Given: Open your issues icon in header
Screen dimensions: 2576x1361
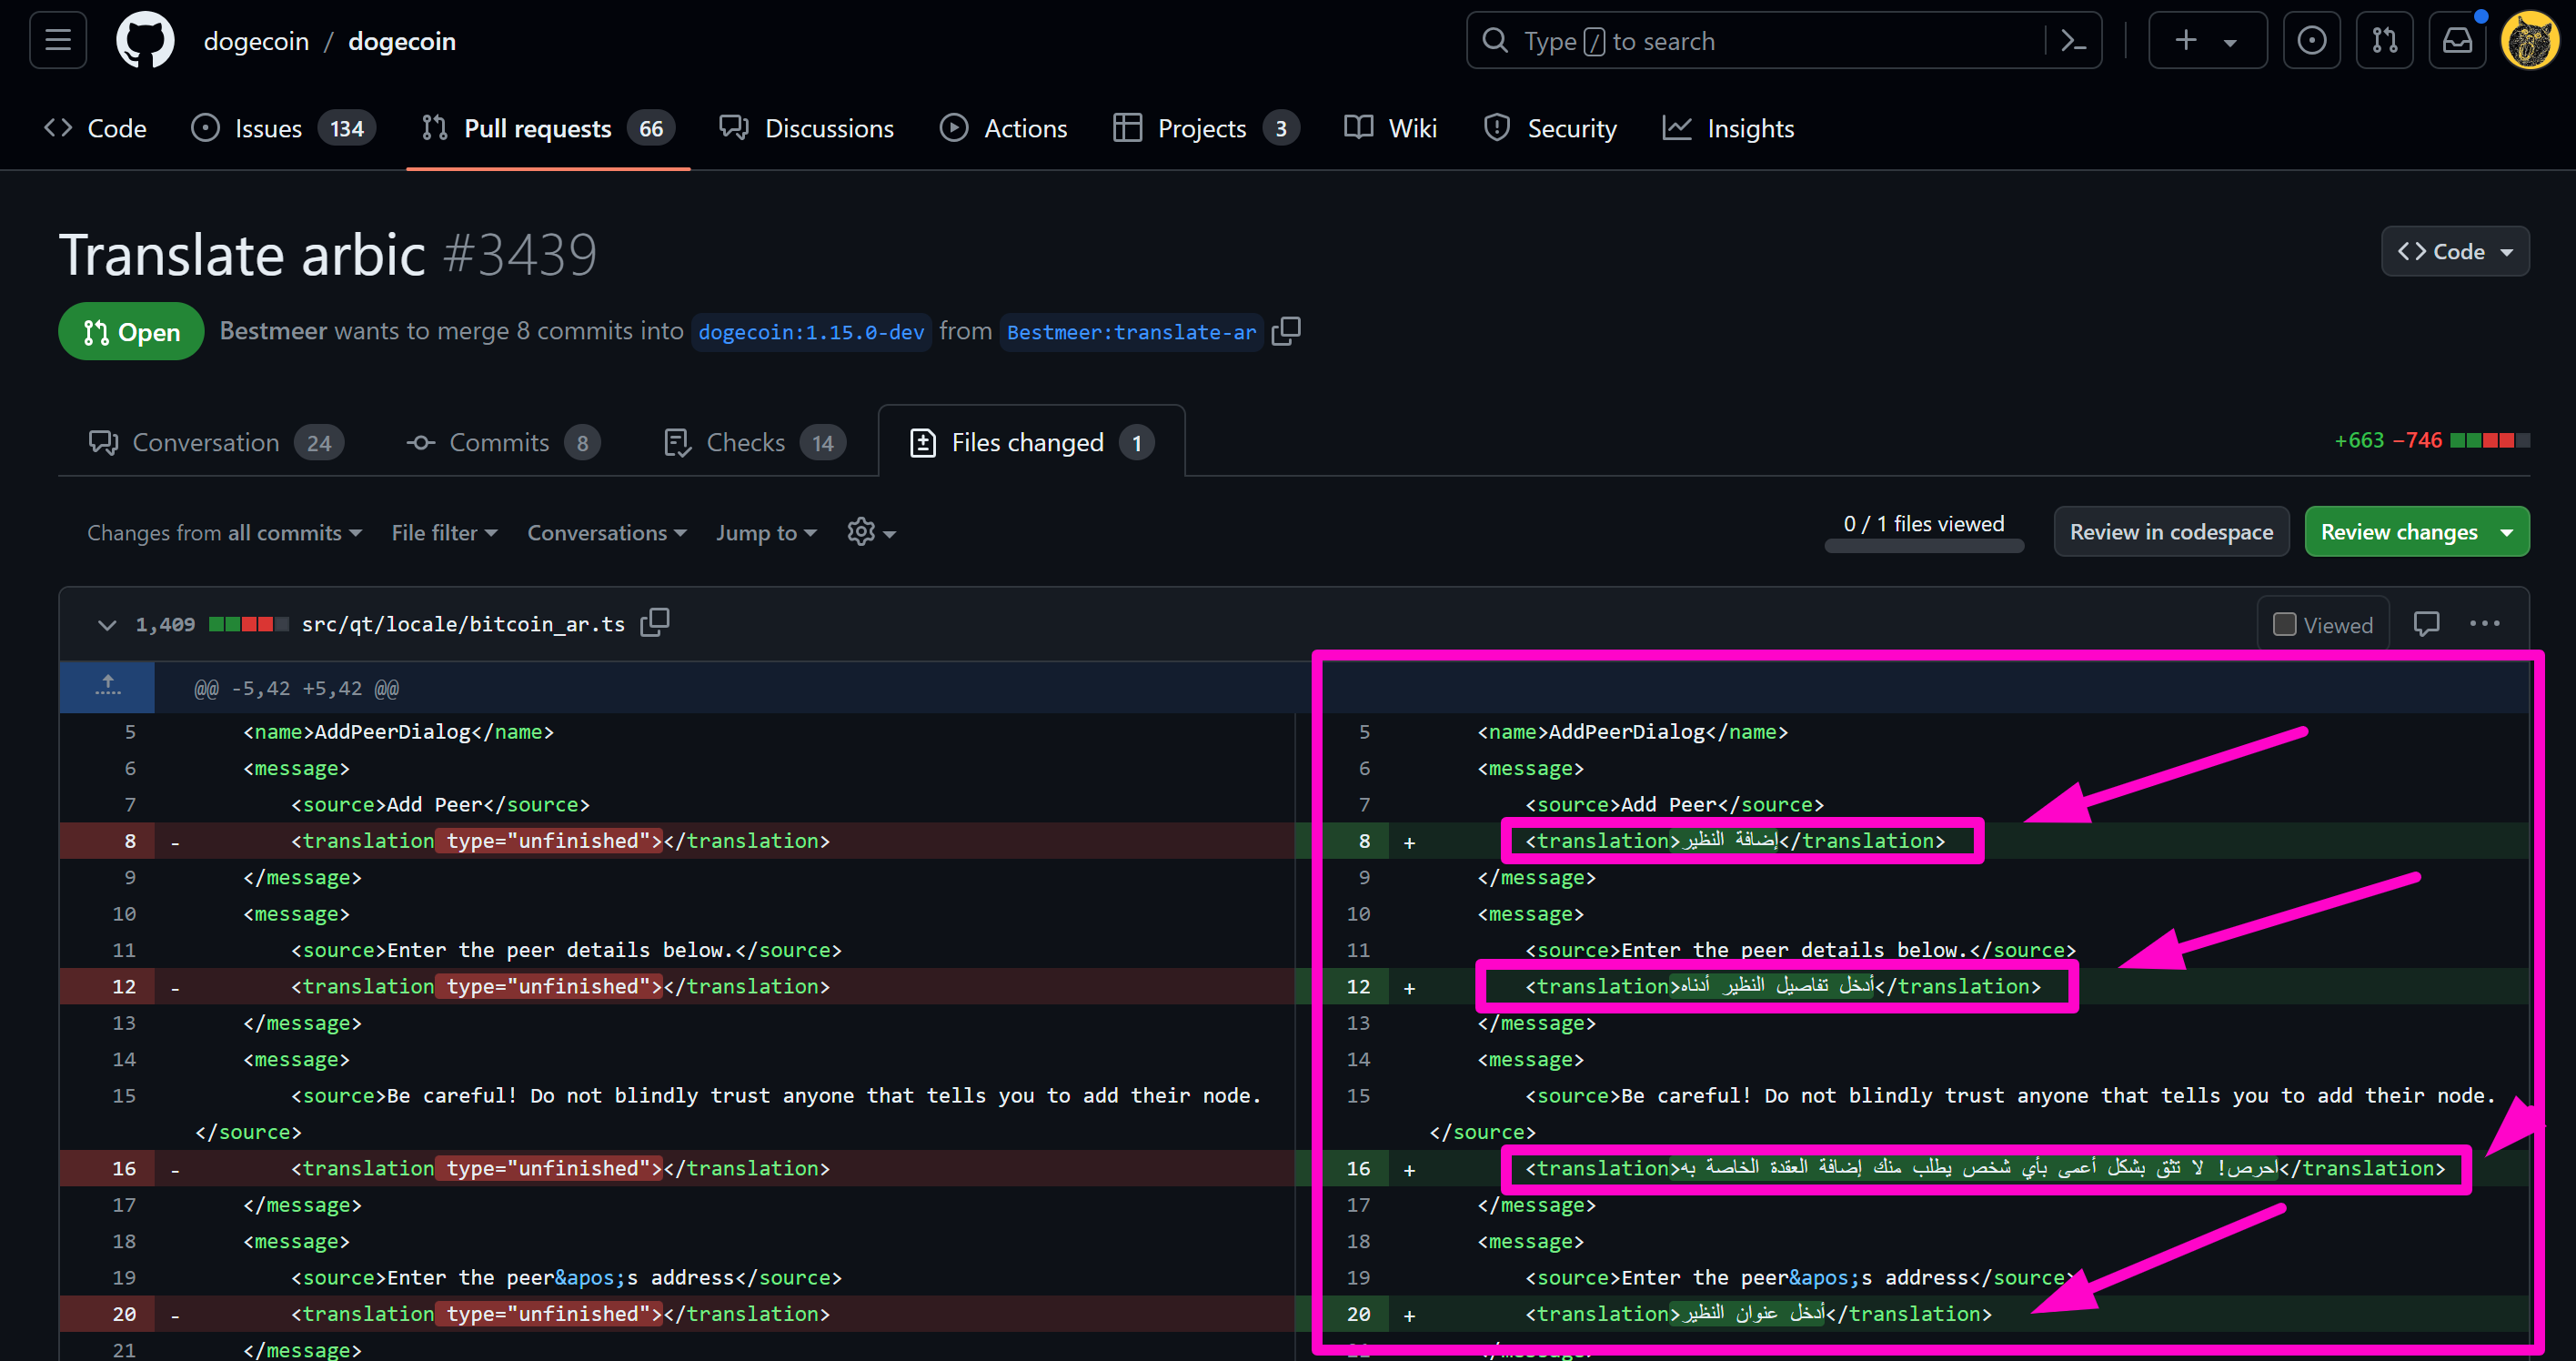Looking at the screenshot, I should 2311,41.
